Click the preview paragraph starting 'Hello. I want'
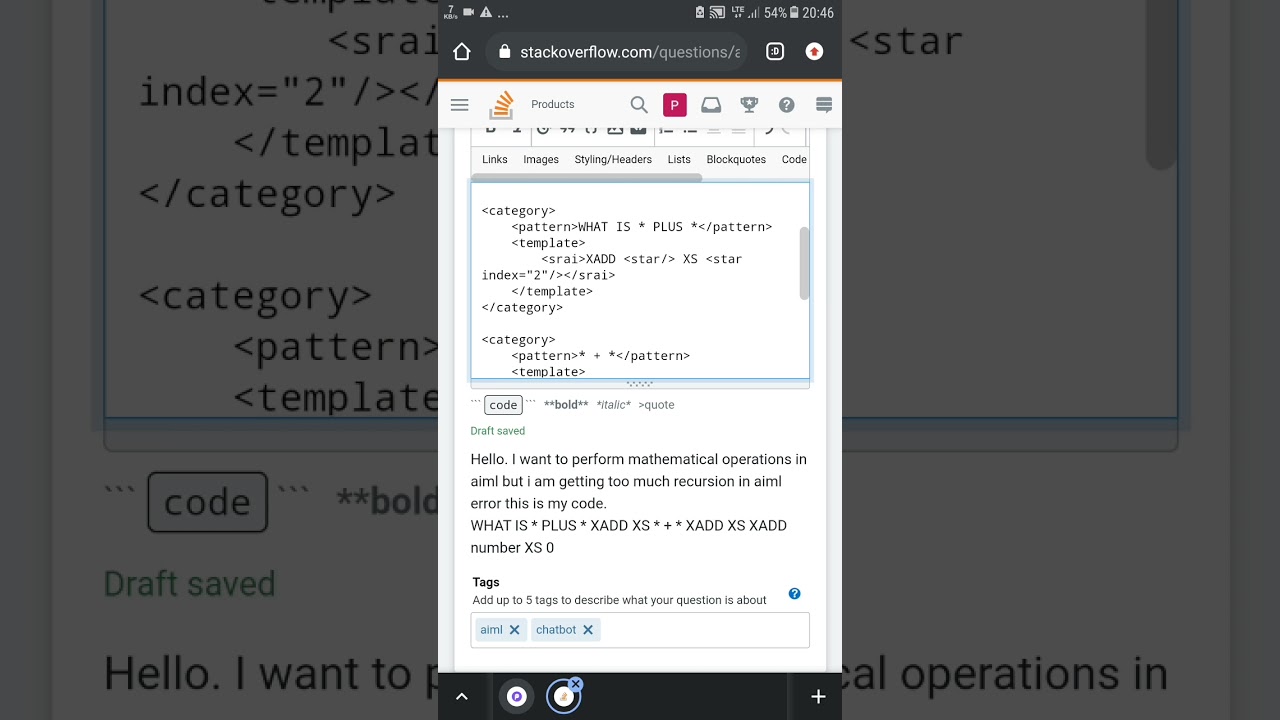Viewport: 1280px width, 720px height. (x=639, y=481)
